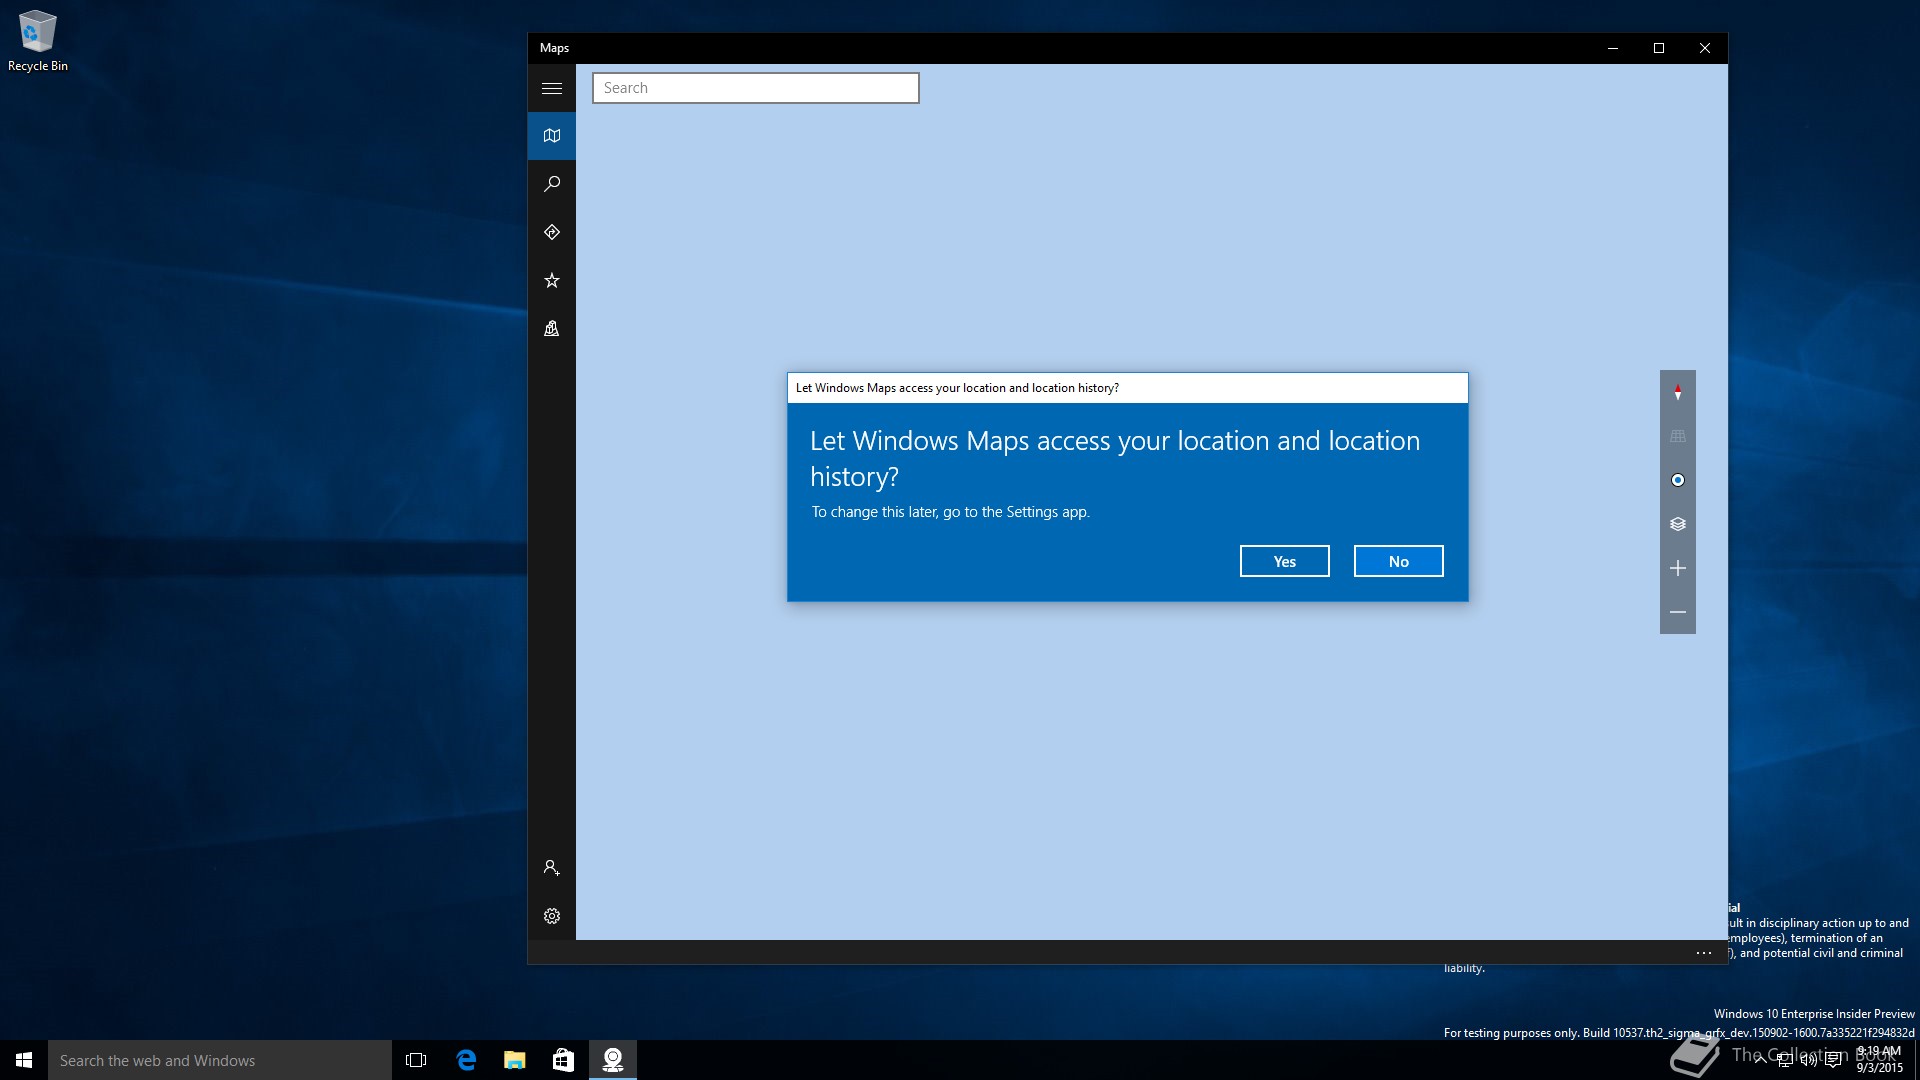Click the show my location button
Screen dimensions: 1920x1080
coord(1678,480)
